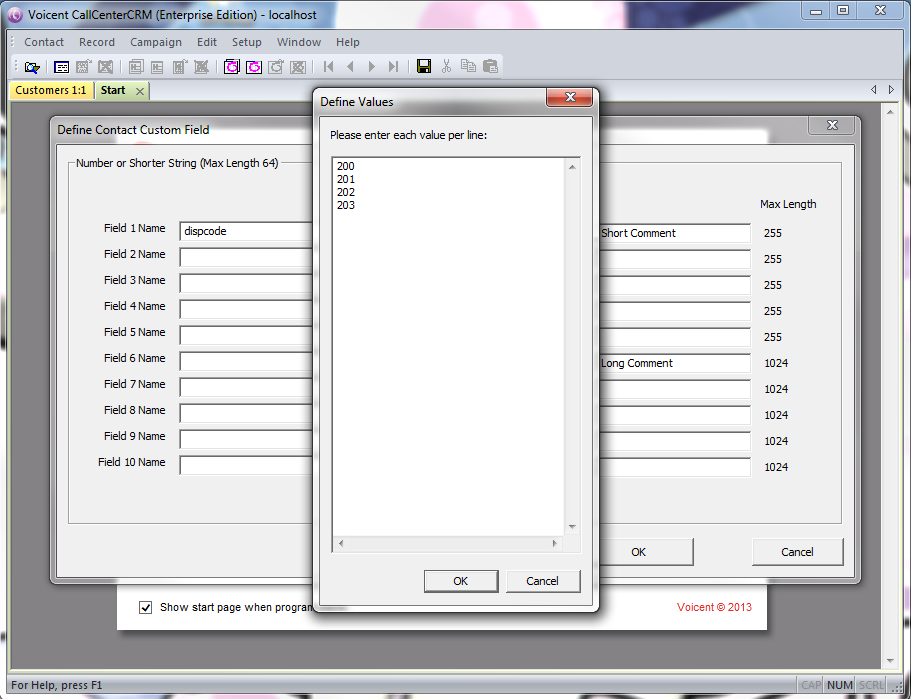Click the Field 1 Name input box
This screenshot has width=911, height=699.
coord(246,232)
